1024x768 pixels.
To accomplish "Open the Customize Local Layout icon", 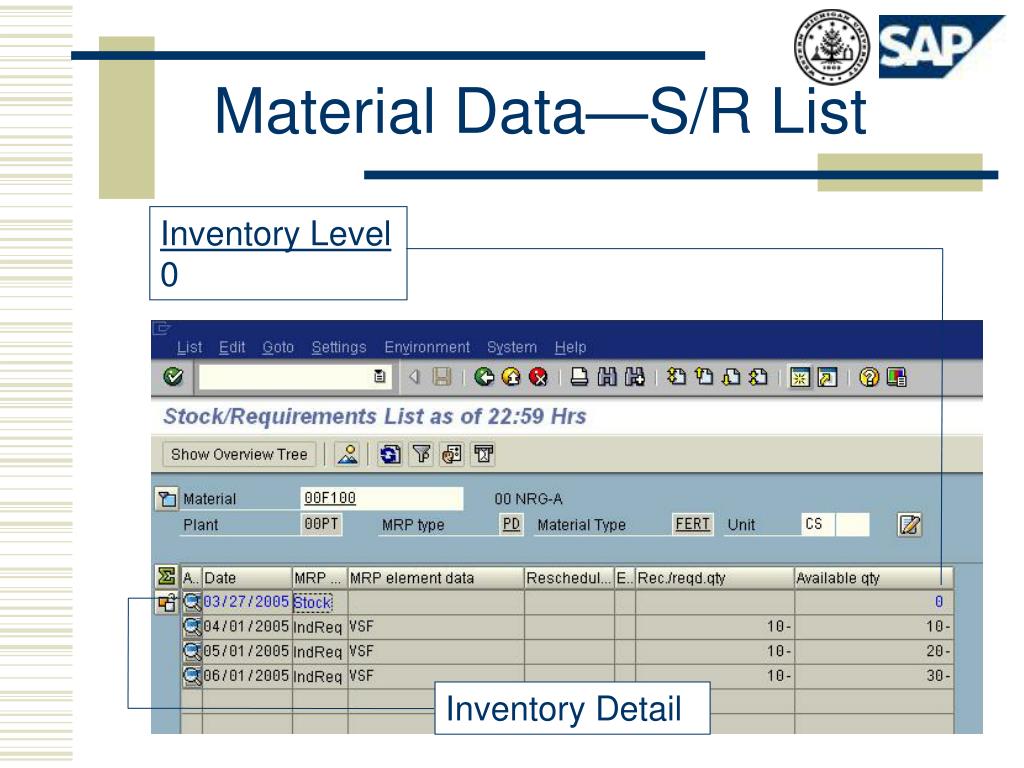I will [x=897, y=377].
